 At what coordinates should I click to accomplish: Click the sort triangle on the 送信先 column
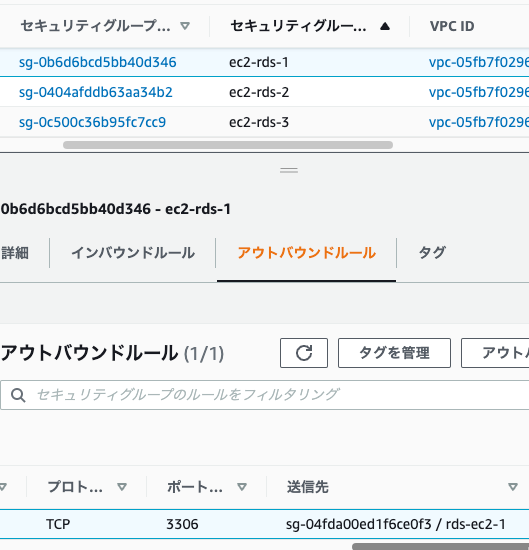coord(513,487)
